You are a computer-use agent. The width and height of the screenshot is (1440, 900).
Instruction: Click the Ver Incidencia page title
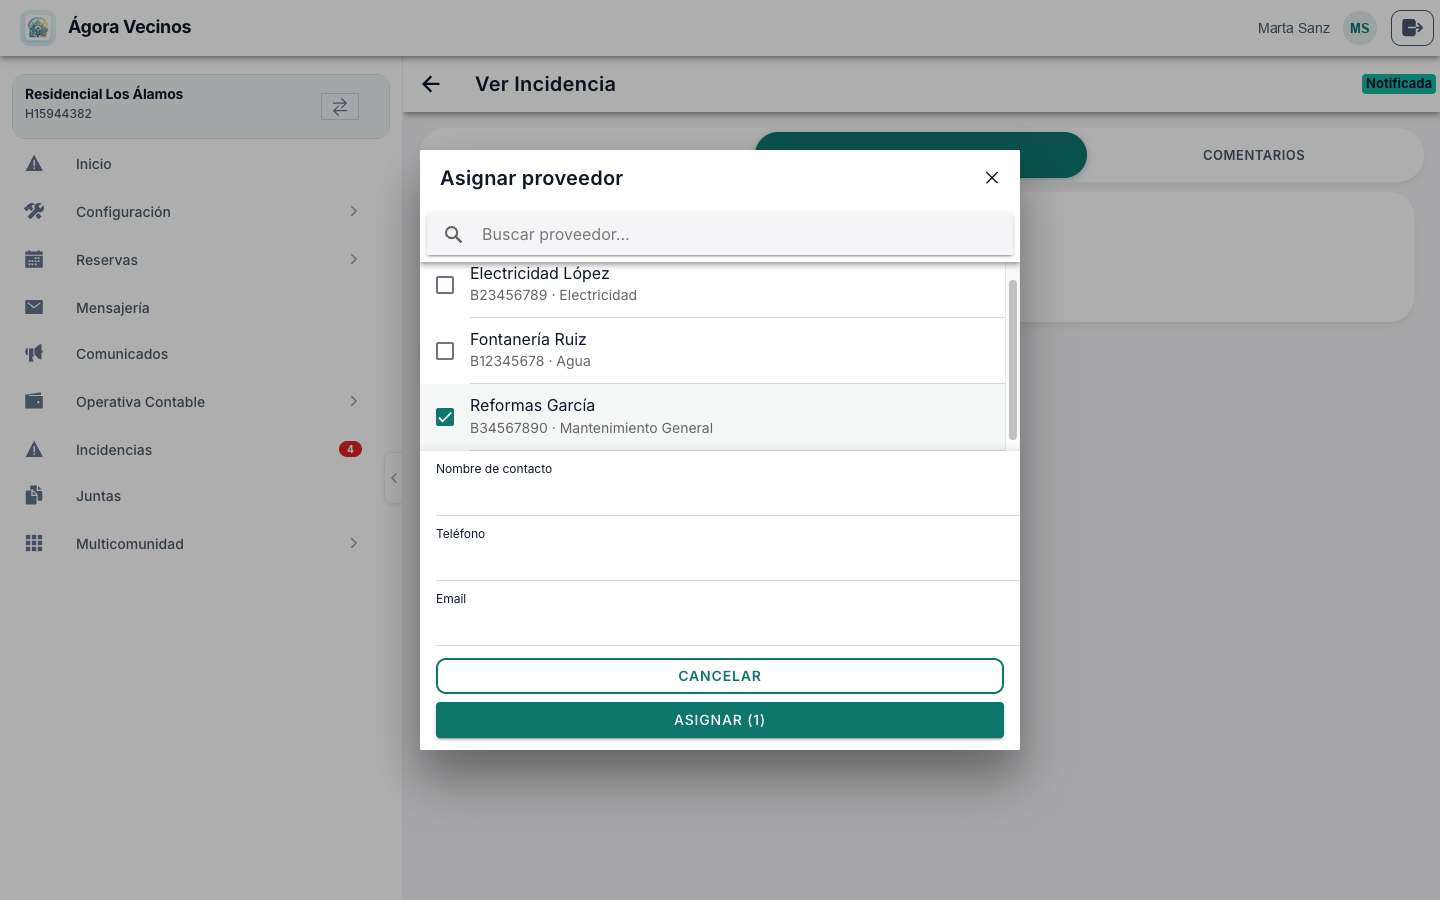pyautogui.click(x=545, y=84)
